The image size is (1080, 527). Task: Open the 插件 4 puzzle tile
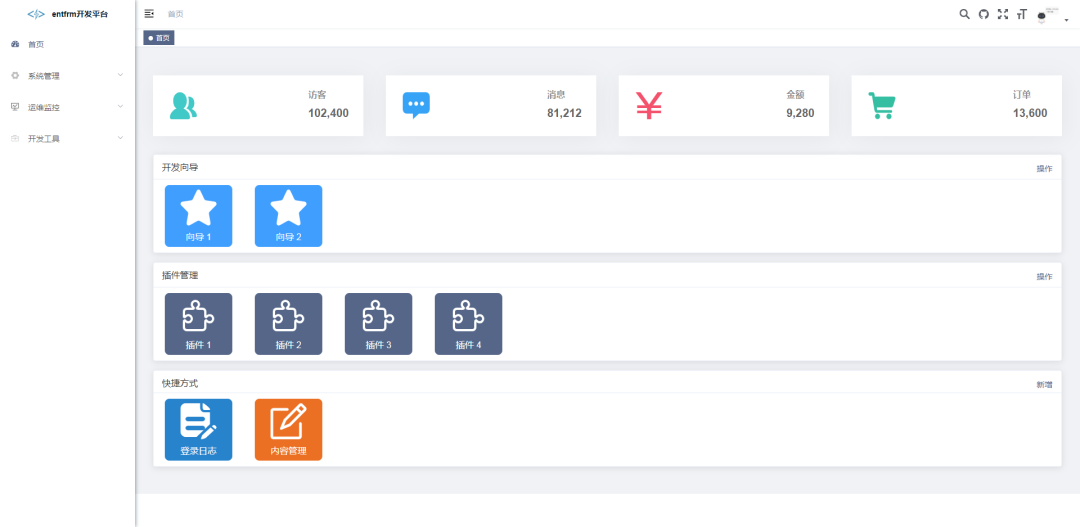[x=468, y=324]
